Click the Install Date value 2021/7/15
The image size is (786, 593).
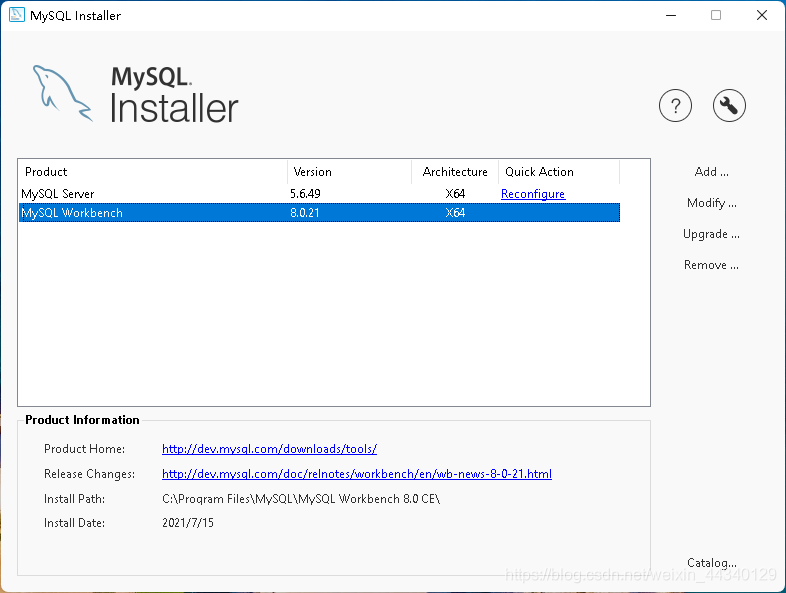[188, 523]
